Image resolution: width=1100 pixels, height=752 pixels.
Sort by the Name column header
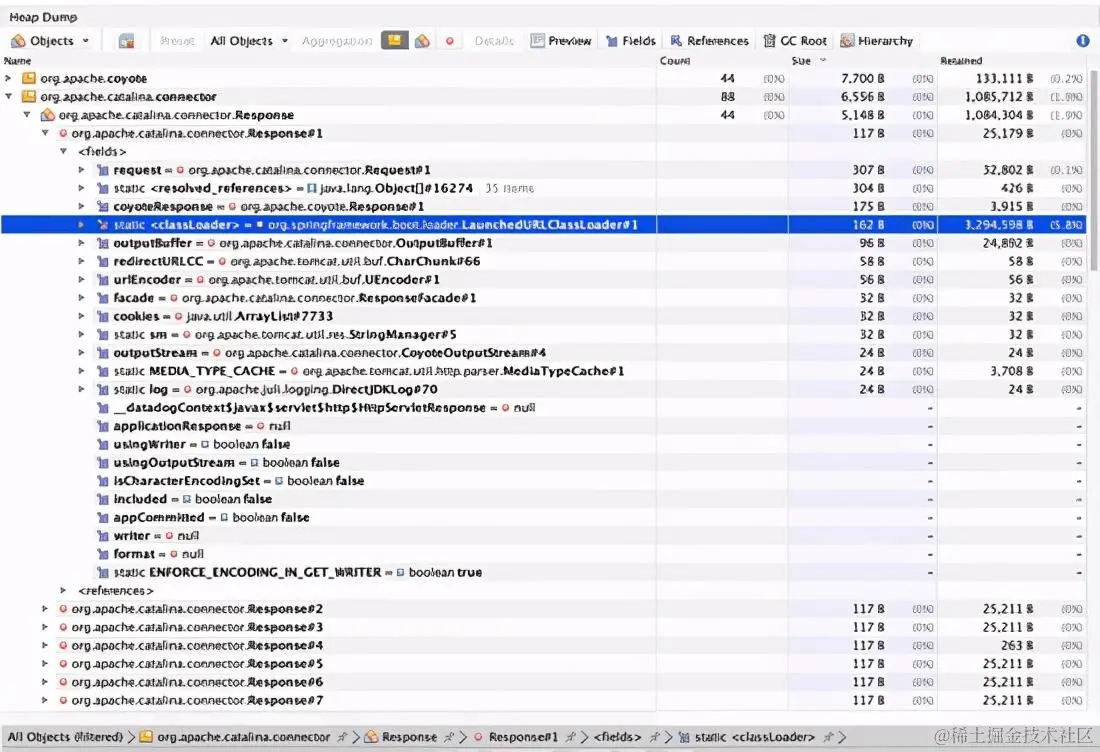point(18,61)
